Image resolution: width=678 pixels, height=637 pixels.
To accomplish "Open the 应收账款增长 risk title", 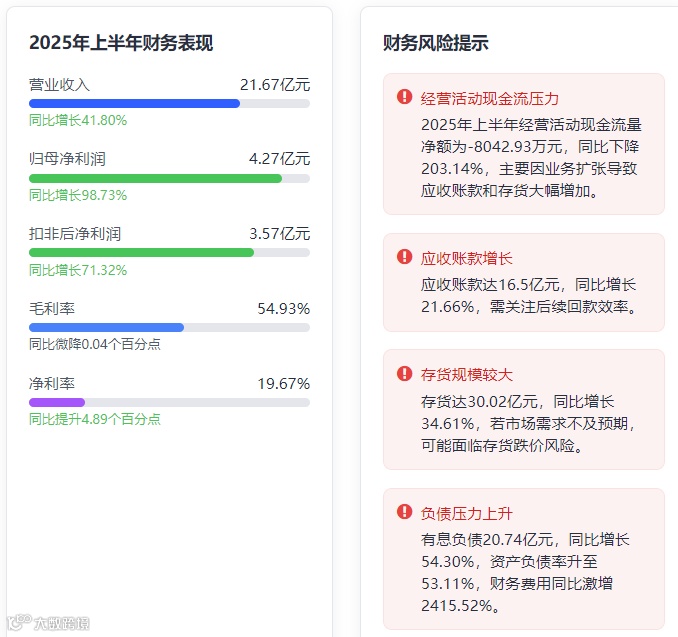I will pos(467,258).
